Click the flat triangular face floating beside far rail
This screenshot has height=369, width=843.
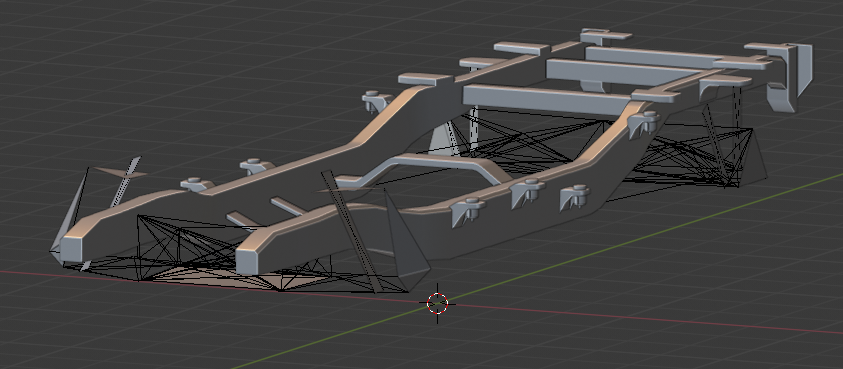(x=119, y=173)
